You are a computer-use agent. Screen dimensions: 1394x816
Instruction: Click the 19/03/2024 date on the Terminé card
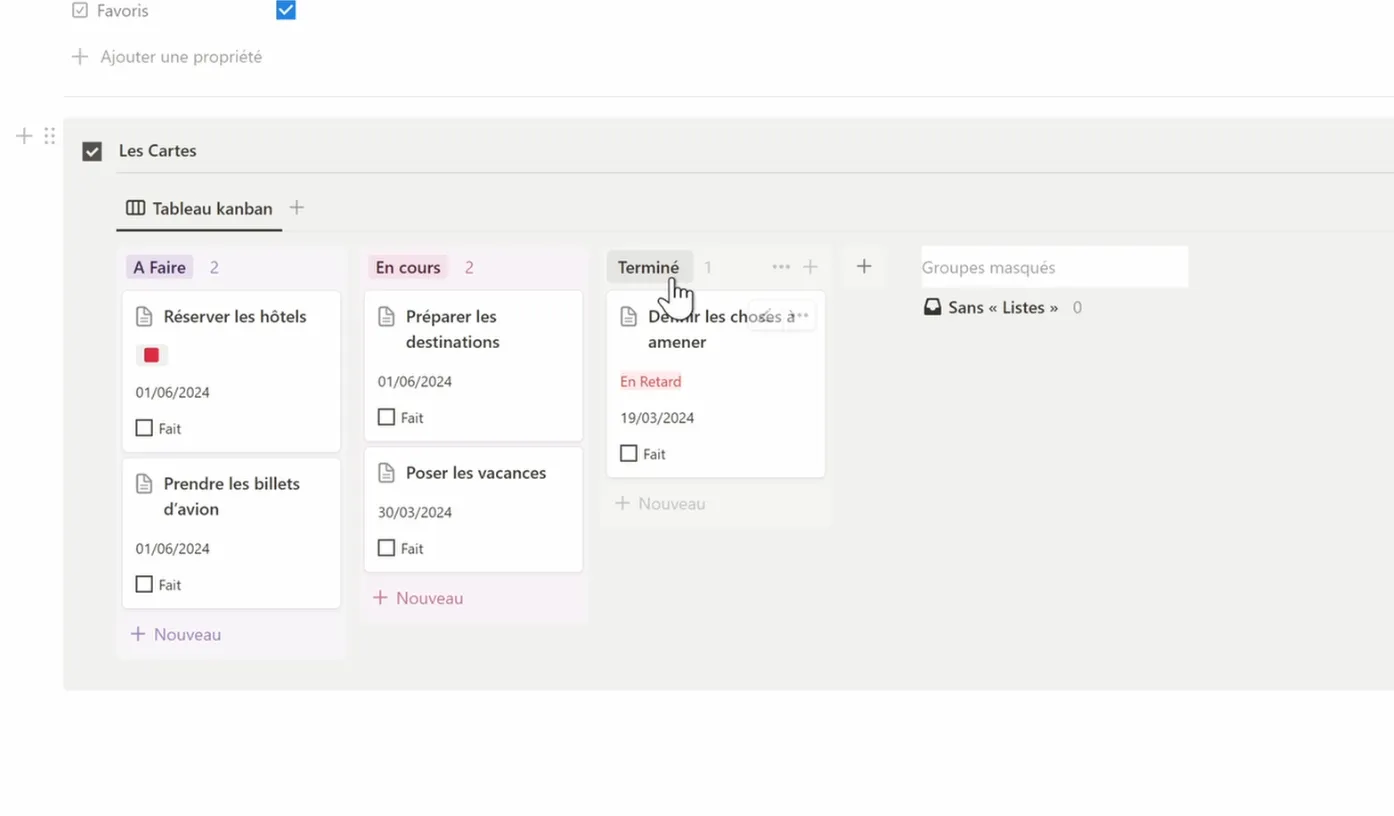[x=657, y=418]
